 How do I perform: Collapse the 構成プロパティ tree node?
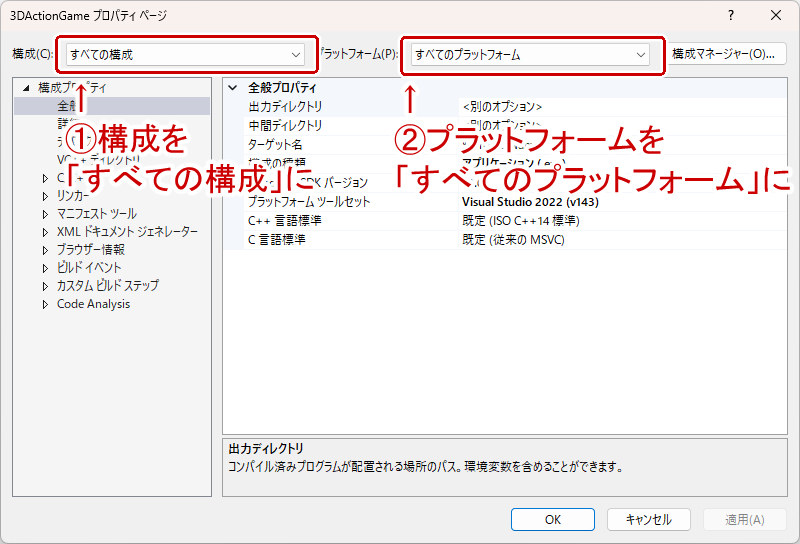tap(26, 88)
